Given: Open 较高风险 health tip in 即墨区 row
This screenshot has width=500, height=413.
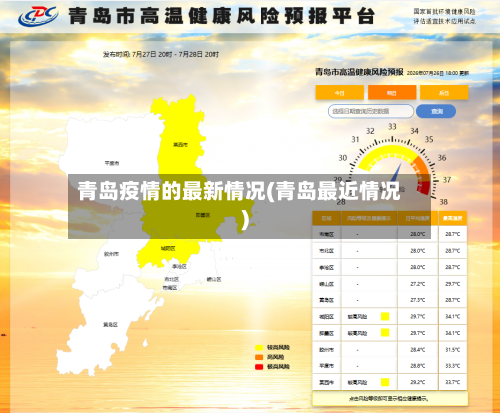Looking at the screenshot, I should (x=357, y=333).
